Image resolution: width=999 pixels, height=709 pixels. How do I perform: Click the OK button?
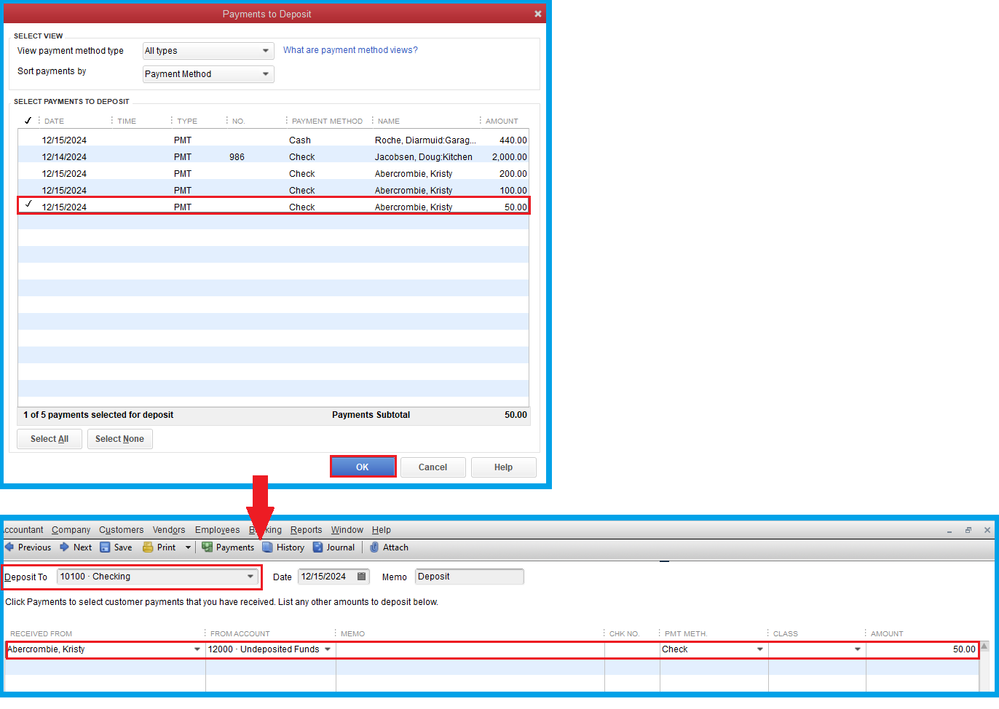point(362,467)
